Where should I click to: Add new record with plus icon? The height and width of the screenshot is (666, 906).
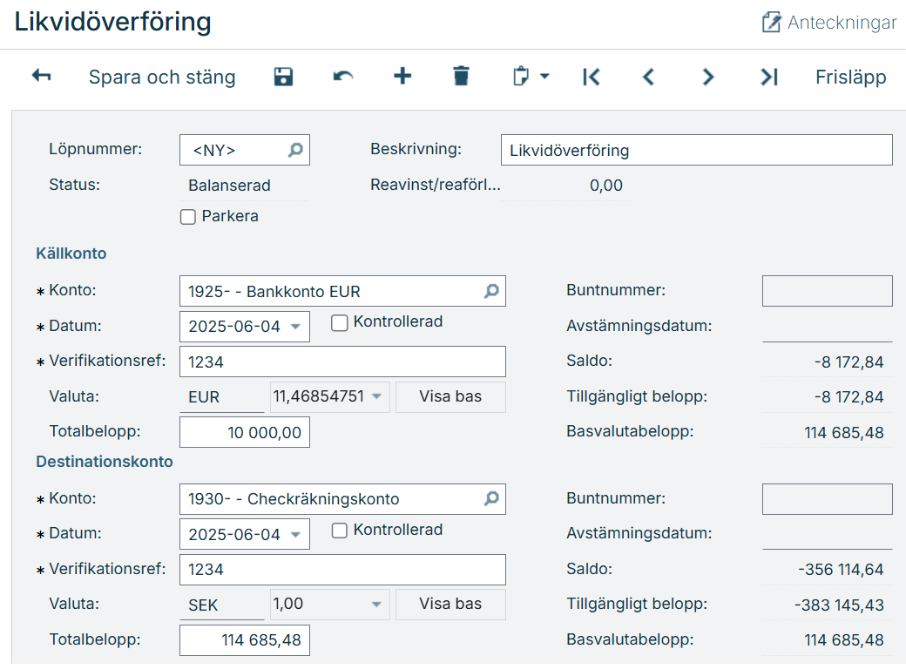(x=402, y=77)
